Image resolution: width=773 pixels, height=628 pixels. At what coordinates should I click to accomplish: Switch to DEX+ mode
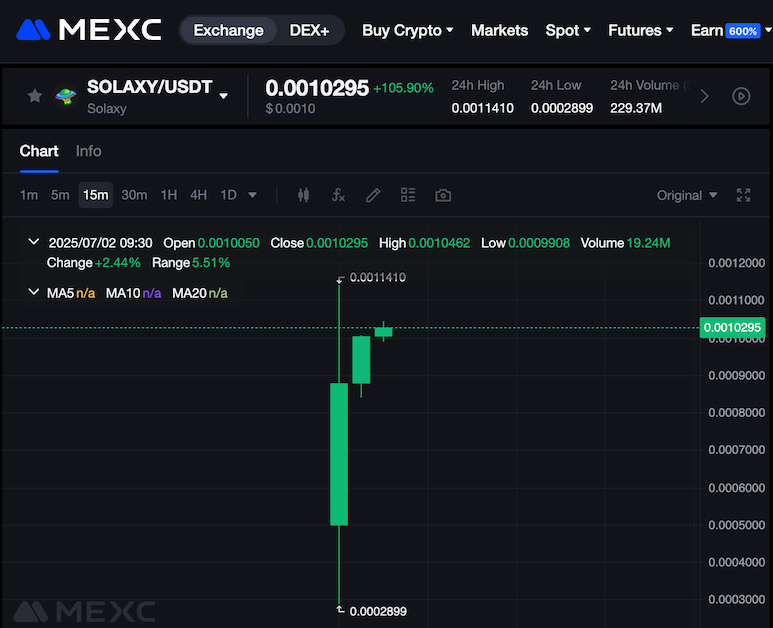pyautogui.click(x=309, y=30)
